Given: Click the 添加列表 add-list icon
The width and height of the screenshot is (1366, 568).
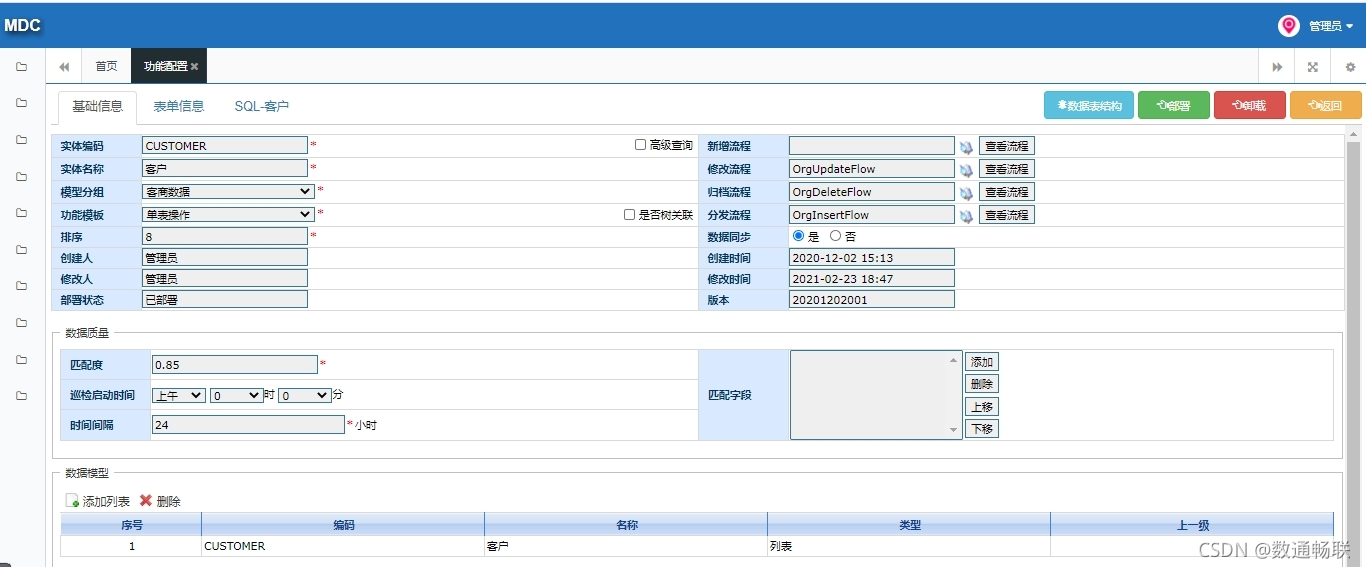Looking at the screenshot, I should coord(72,501).
